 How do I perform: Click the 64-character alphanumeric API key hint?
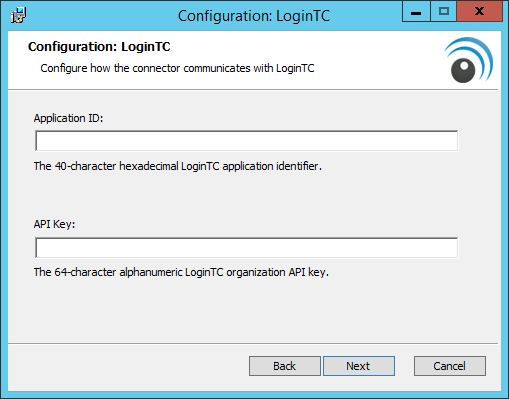181,272
